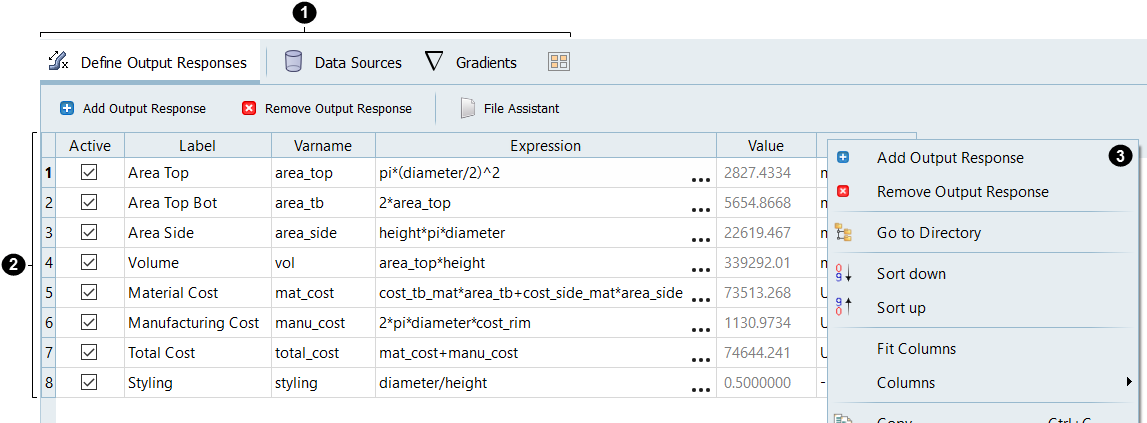Choose Remove Output Response in context menu
The image size is (1147, 423).
(x=962, y=192)
